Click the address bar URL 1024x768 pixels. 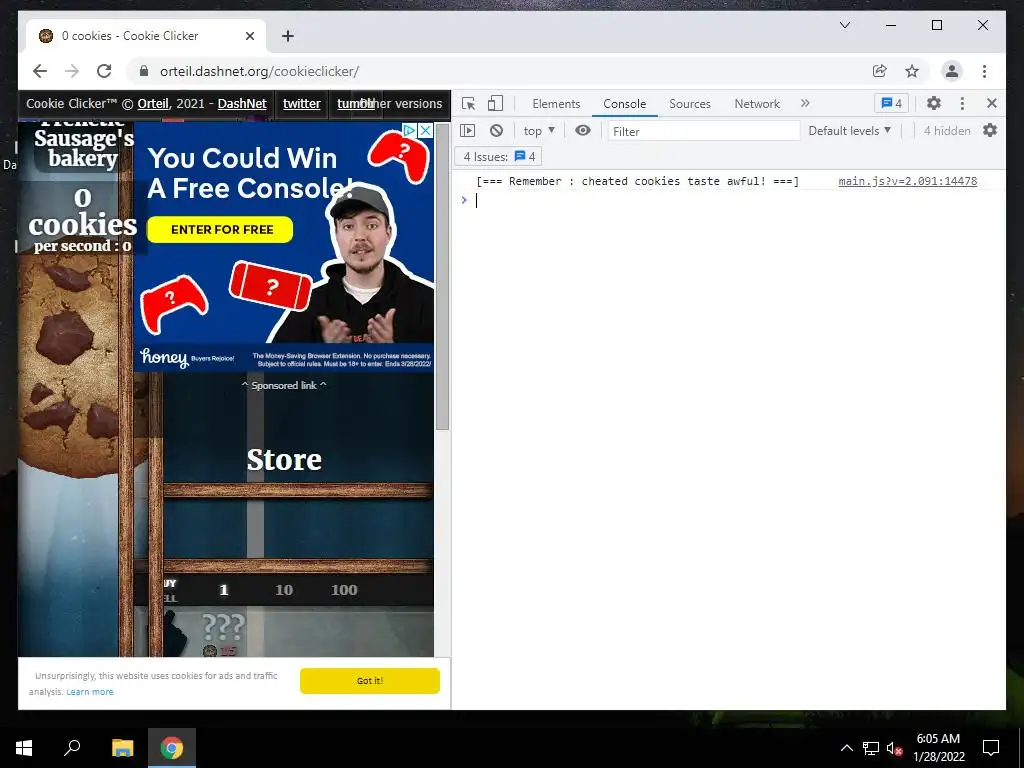[x=259, y=71]
